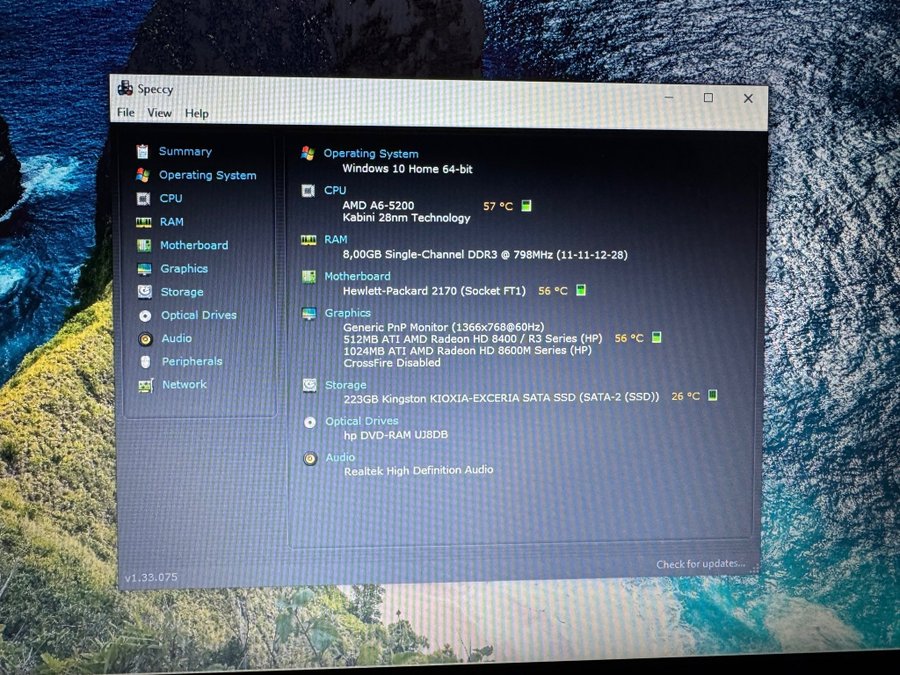Click the Storage heading link in summary

[346, 385]
